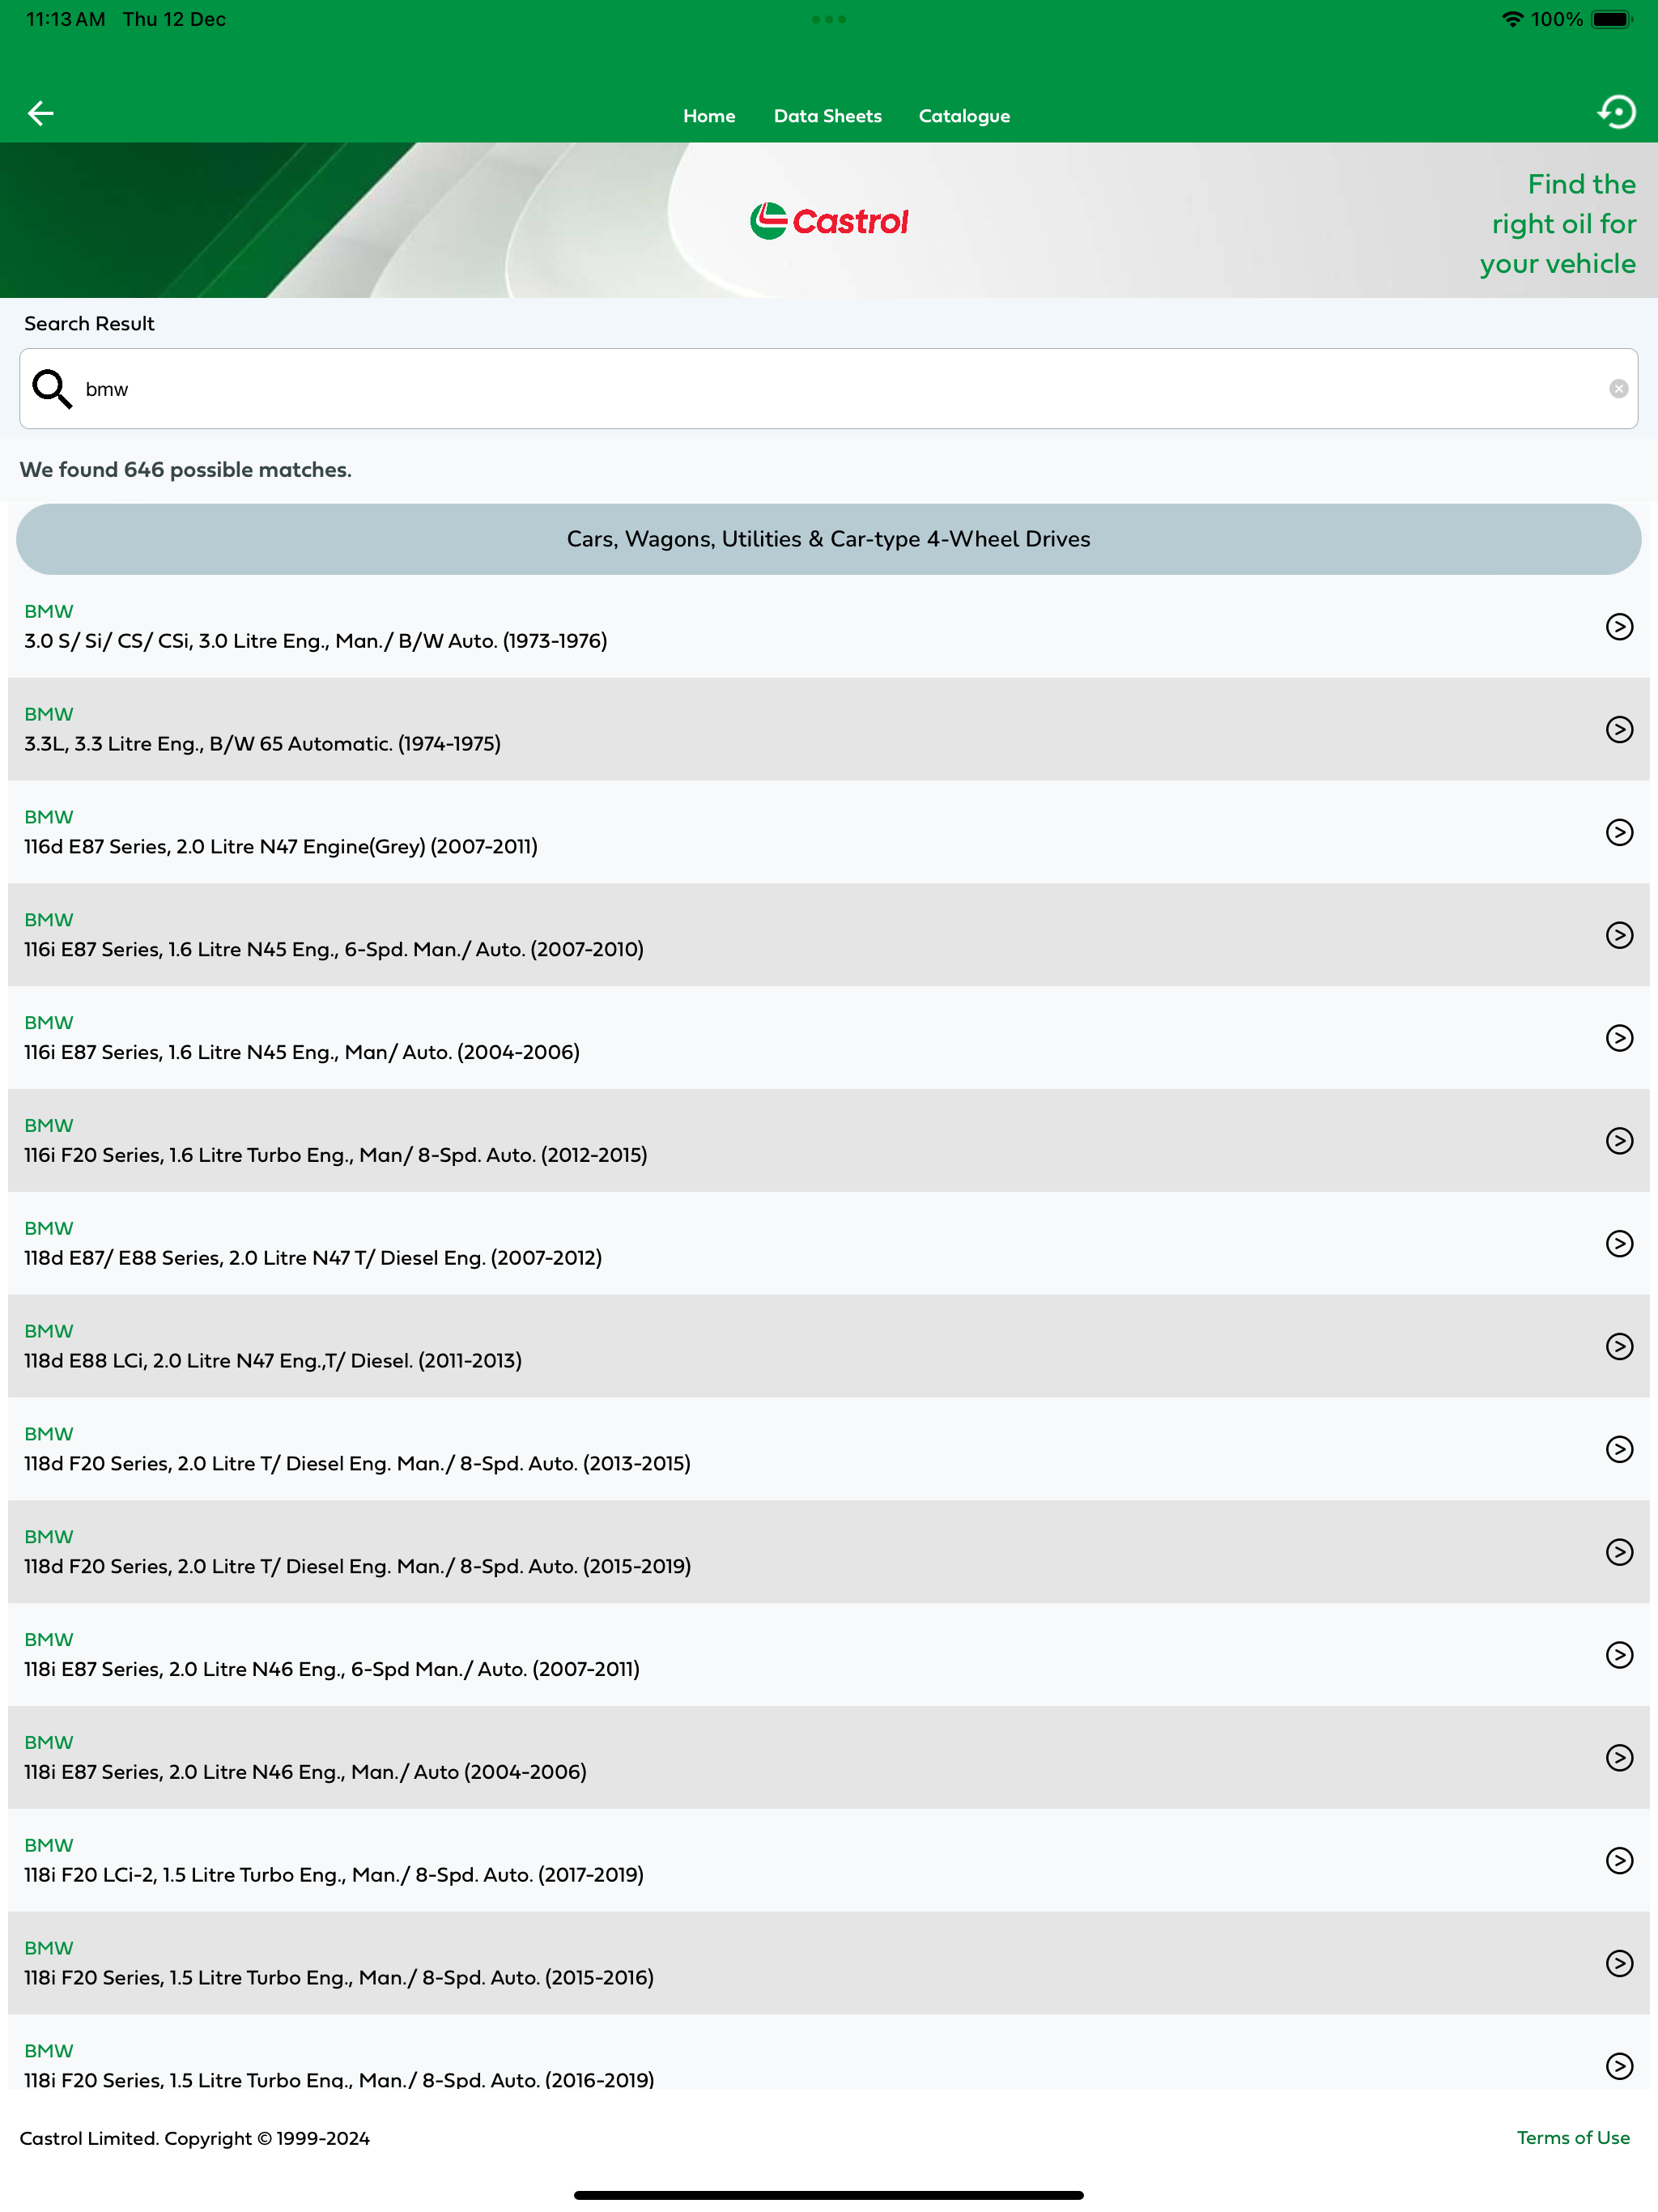Open arrow for 118d E87/E88 row

(x=1619, y=1244)
